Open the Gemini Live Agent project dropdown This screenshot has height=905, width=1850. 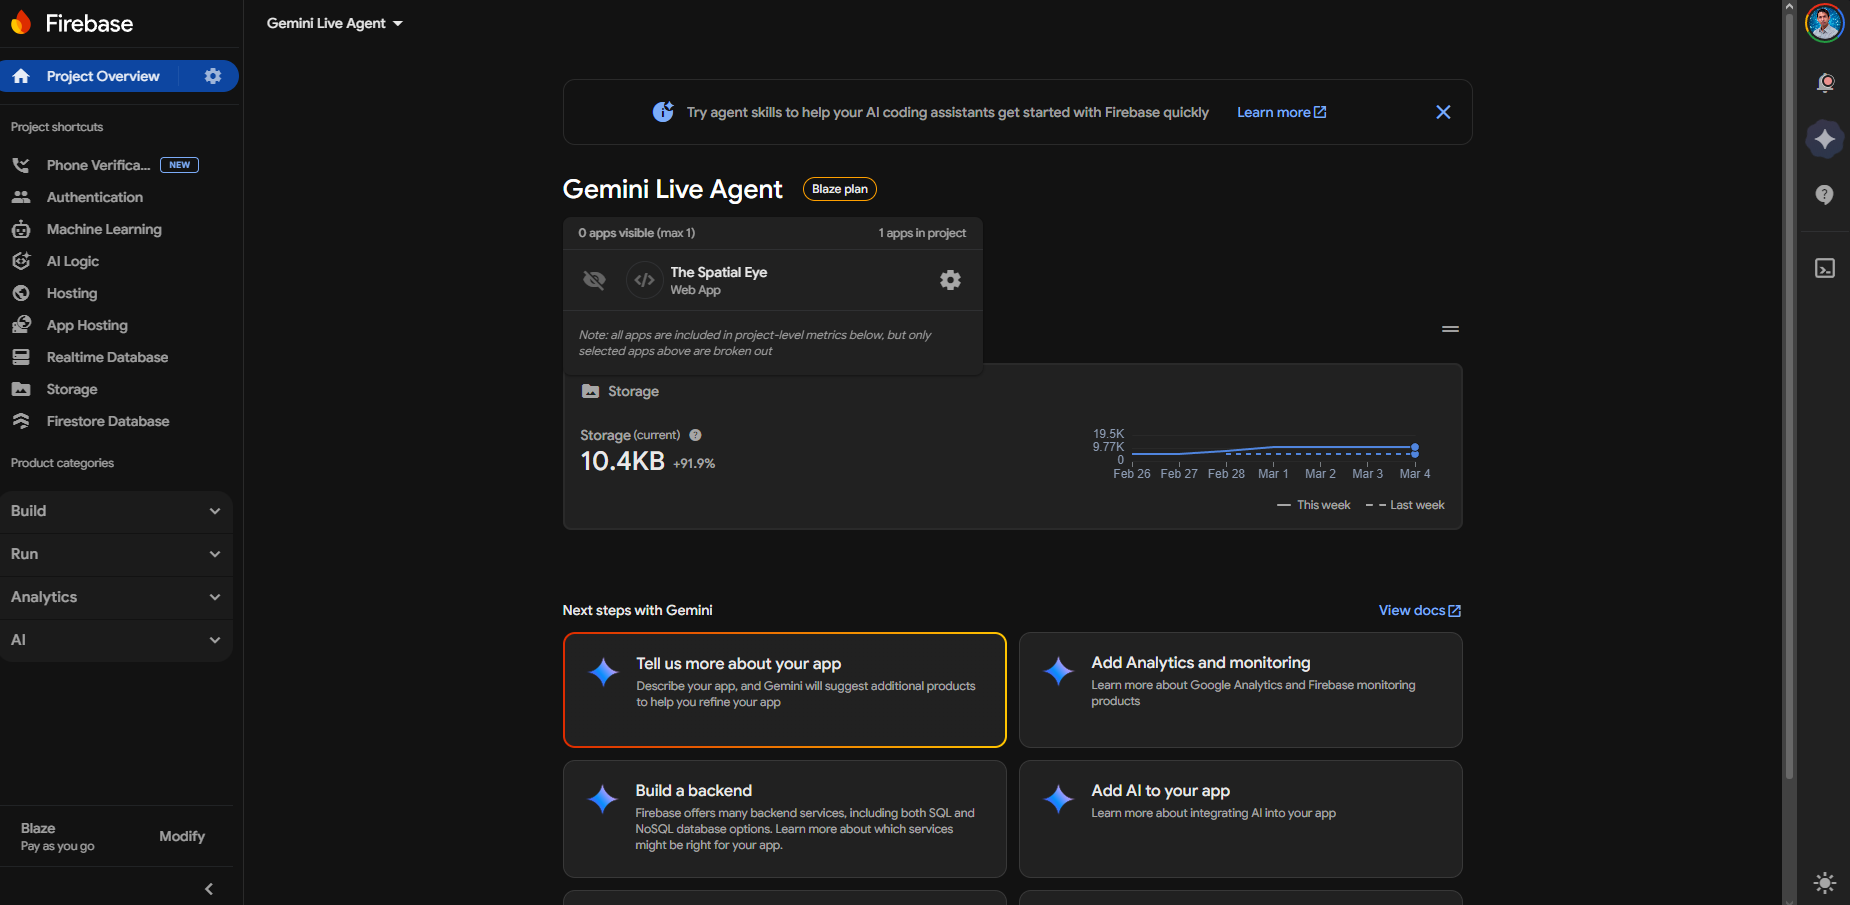[x=335, y=23]
